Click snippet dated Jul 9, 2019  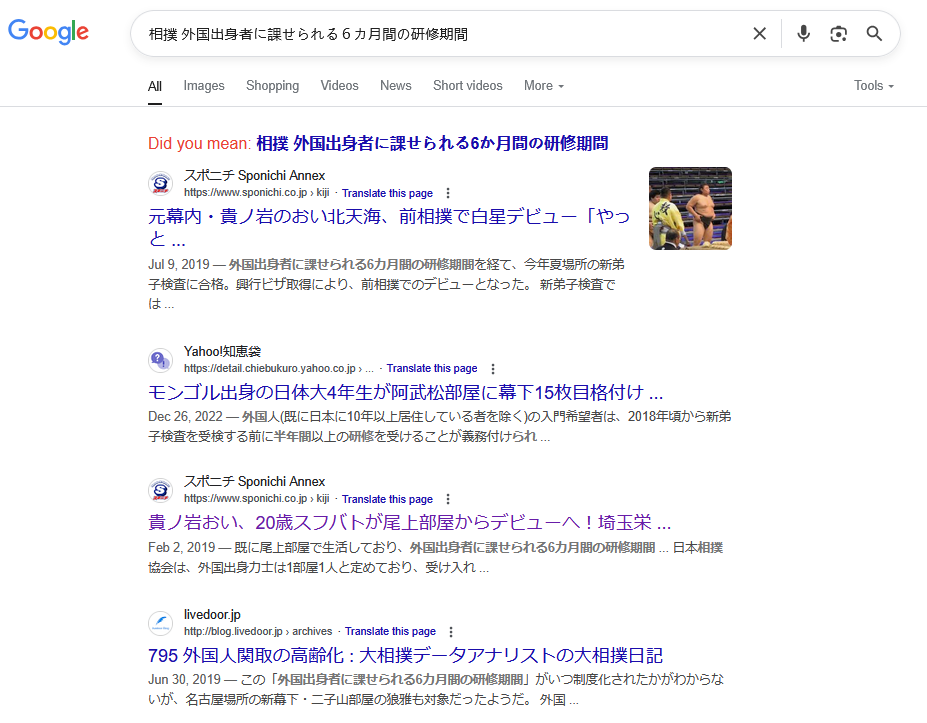[386, 284]
